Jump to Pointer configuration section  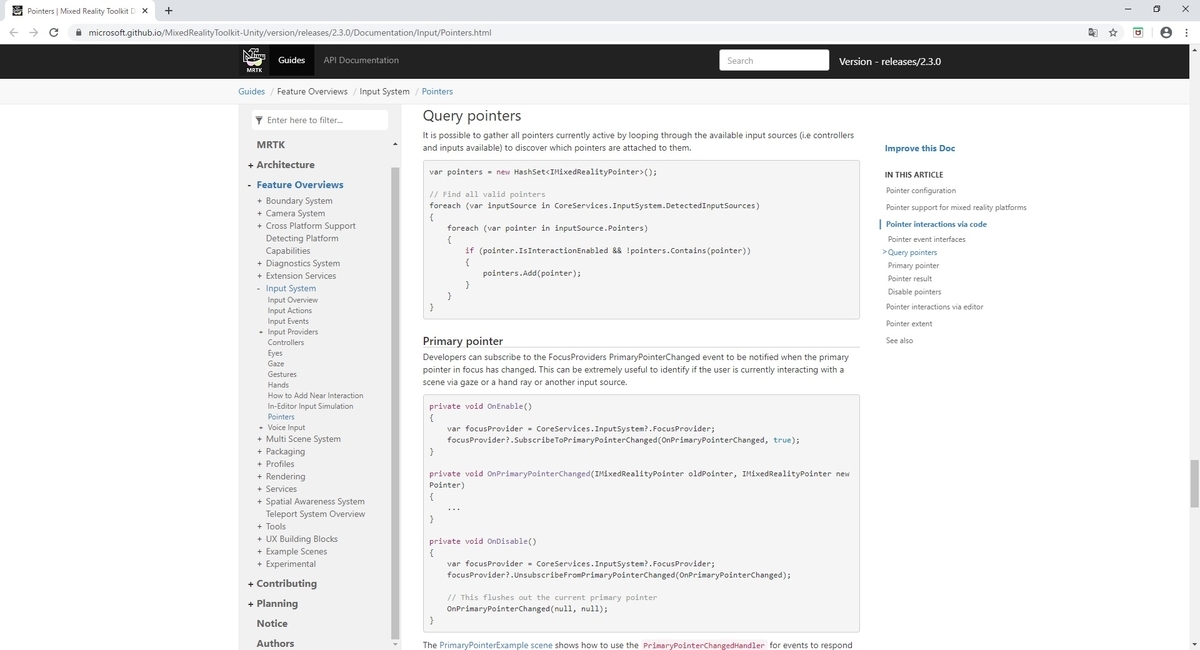[x=921, y=190]
